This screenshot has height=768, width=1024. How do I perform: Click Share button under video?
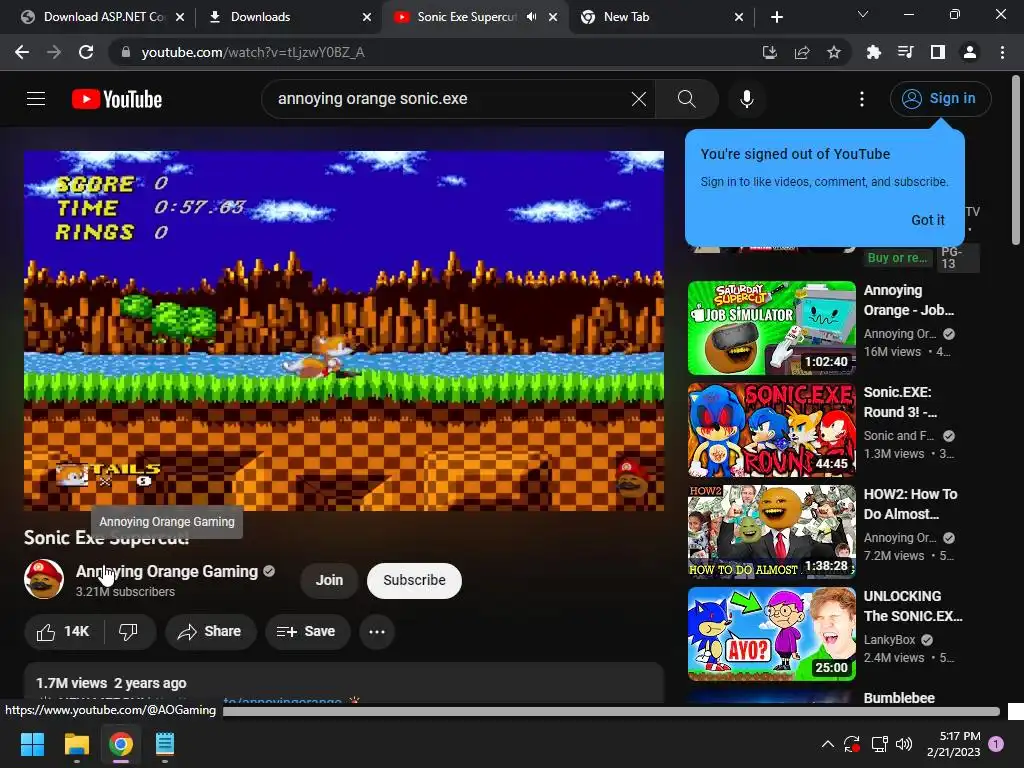210,632
